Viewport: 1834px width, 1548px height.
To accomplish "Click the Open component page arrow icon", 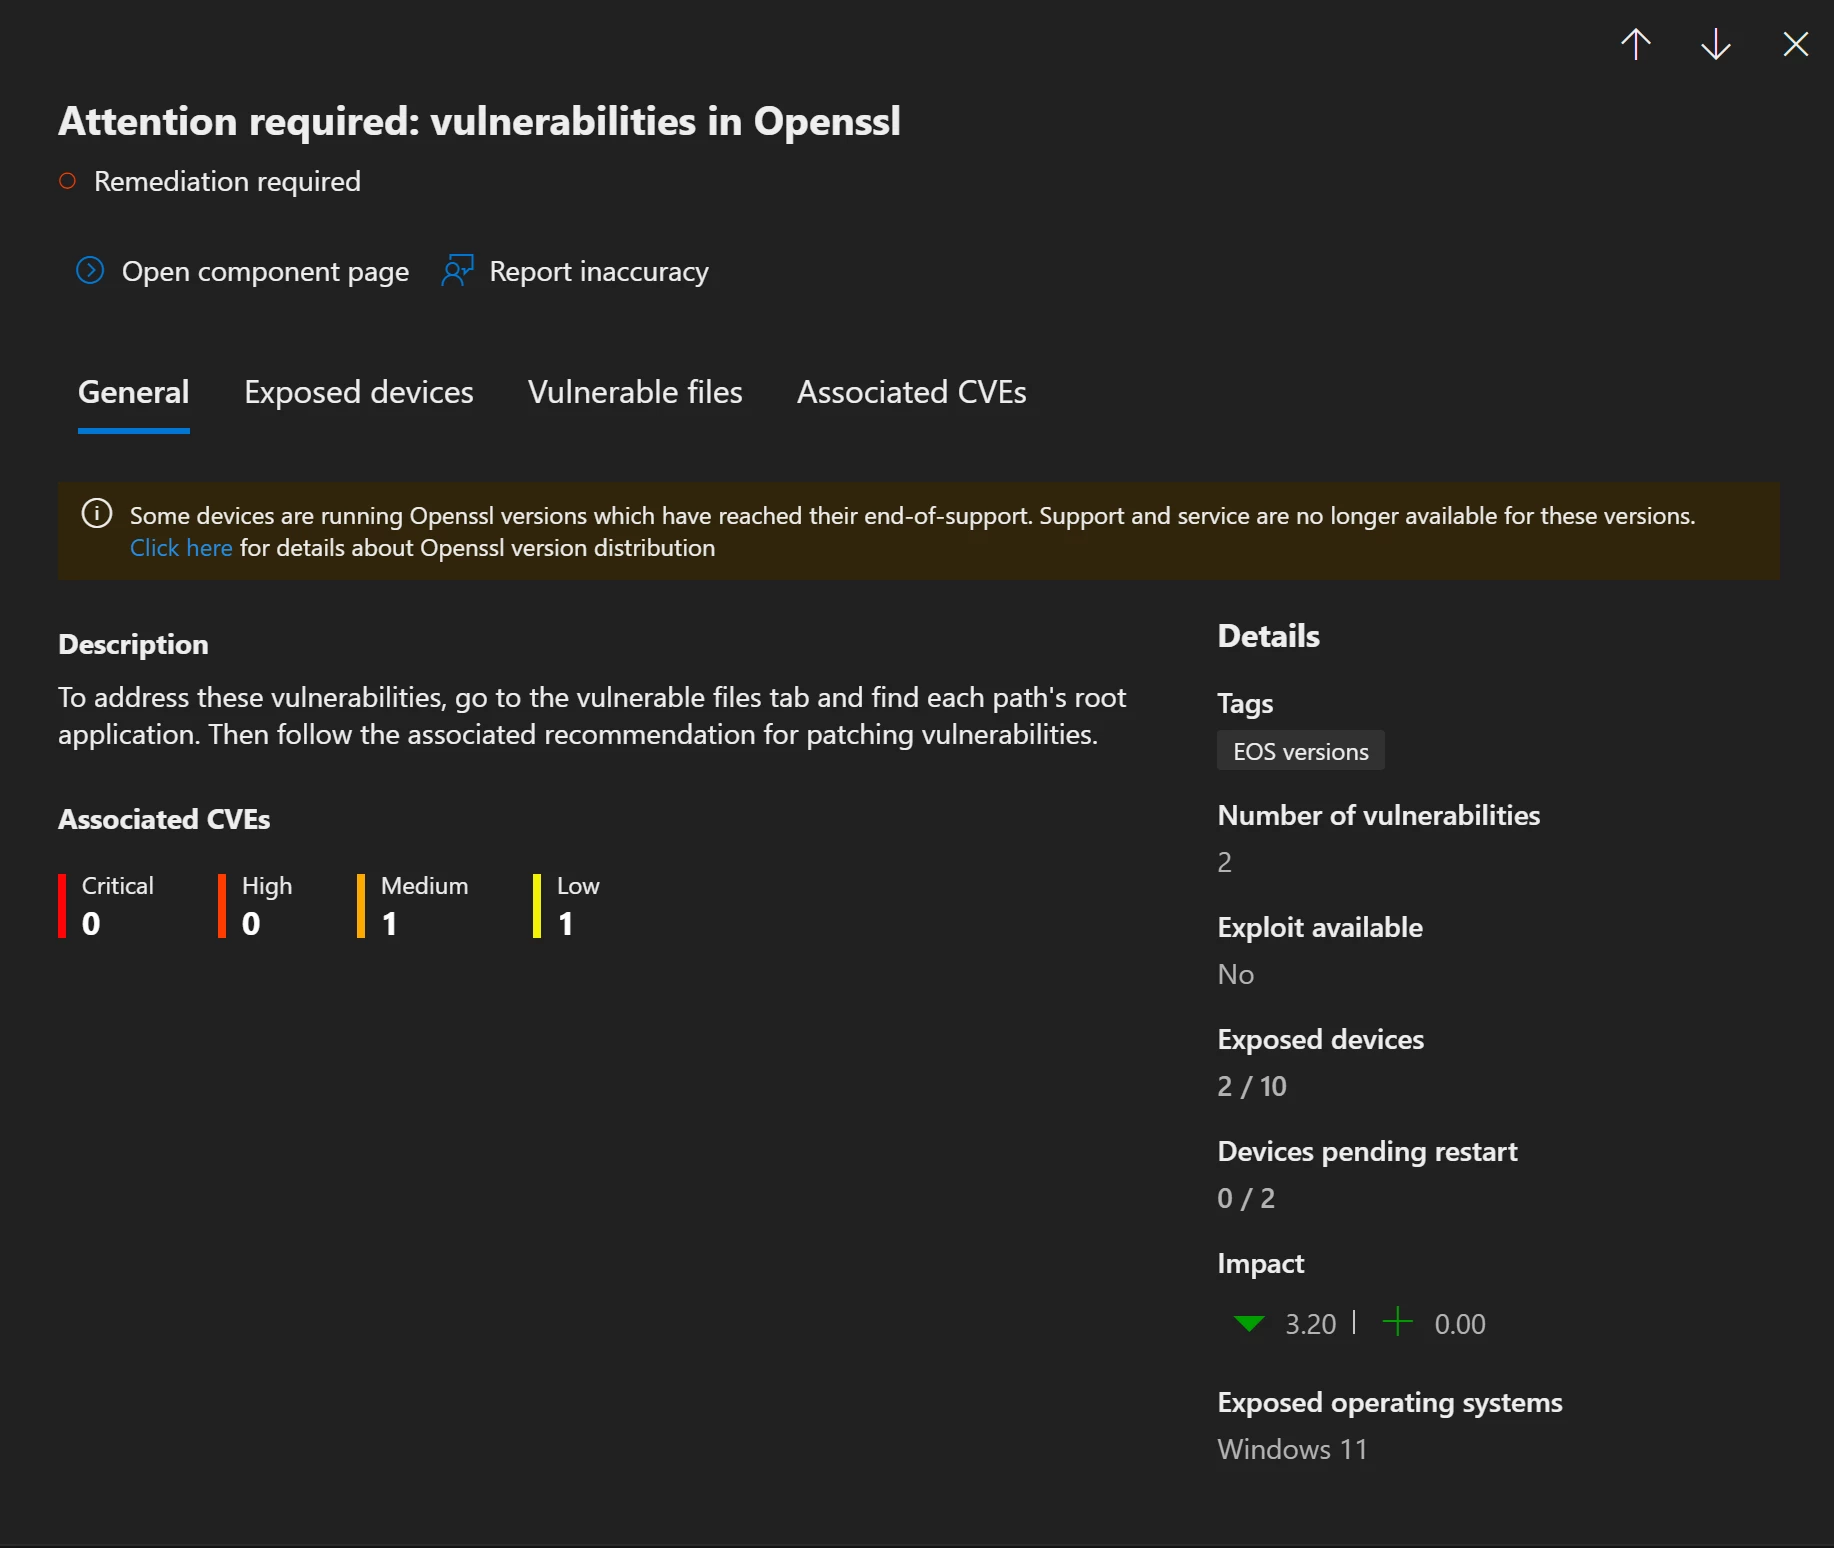I will 90,271.
